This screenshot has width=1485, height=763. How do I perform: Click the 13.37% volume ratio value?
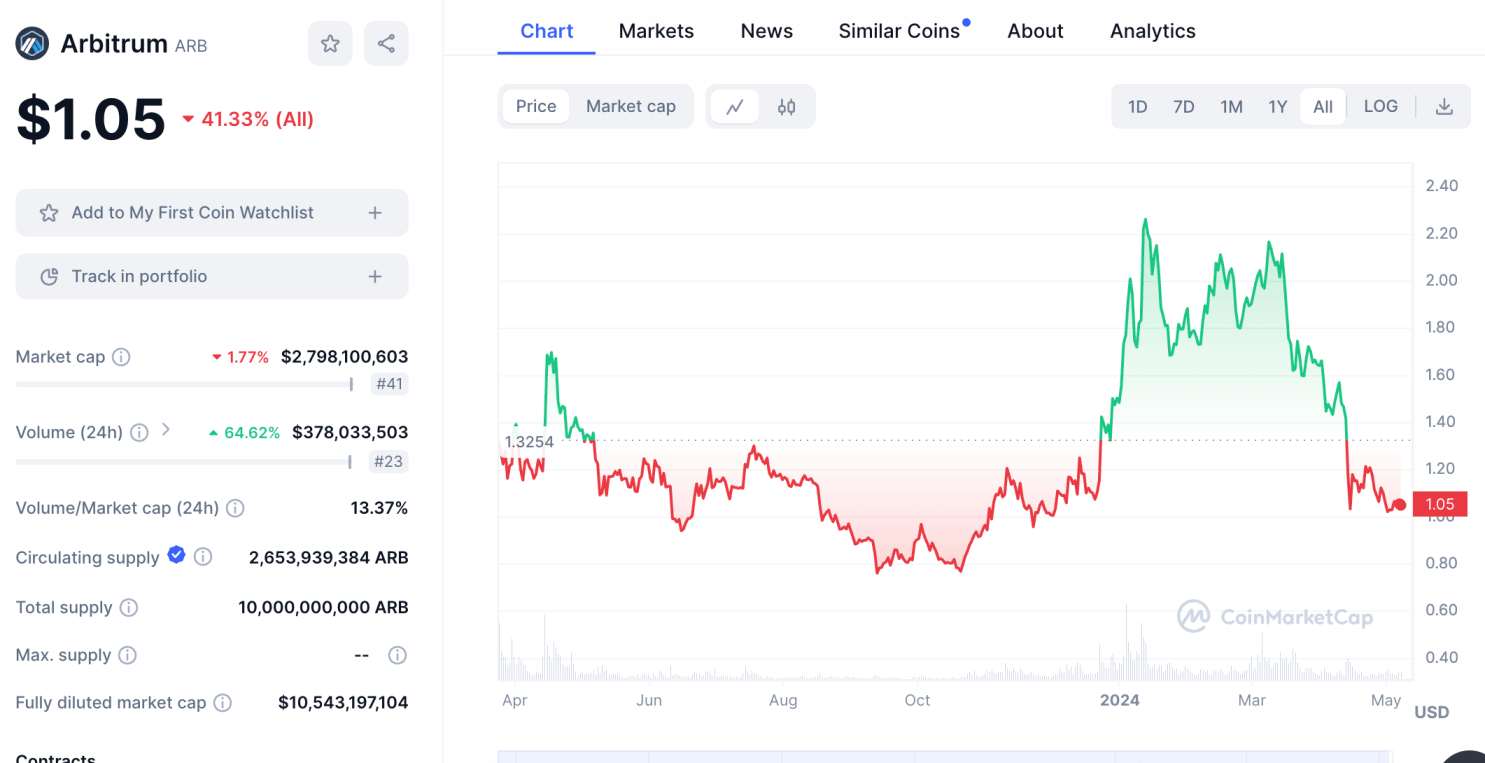[379, 508]
